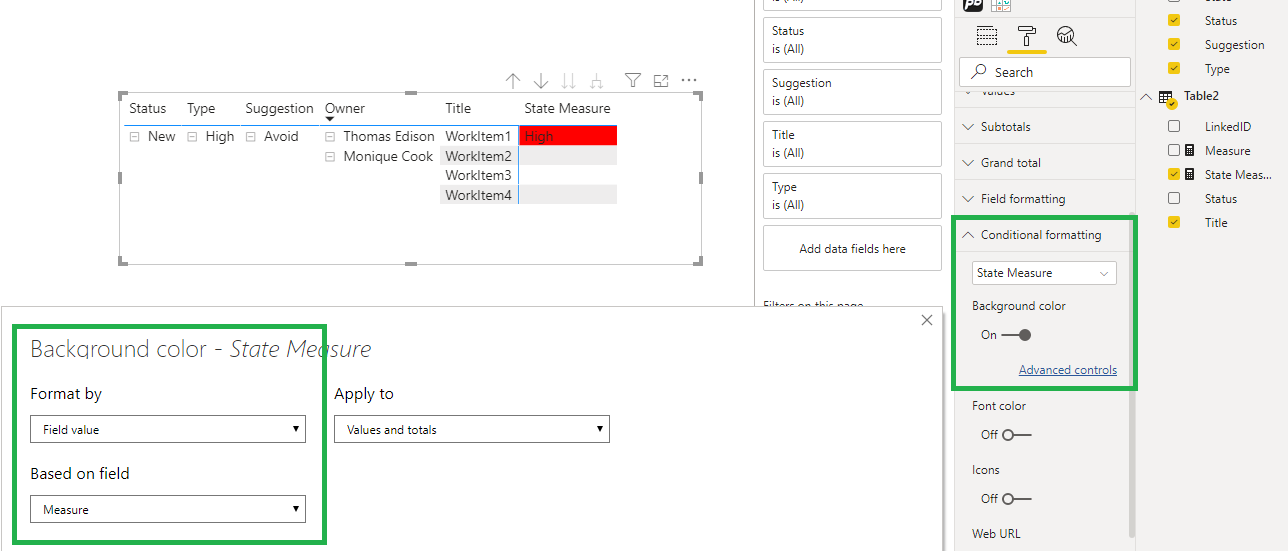Turn off the Background color toggle

(1016, 335)
